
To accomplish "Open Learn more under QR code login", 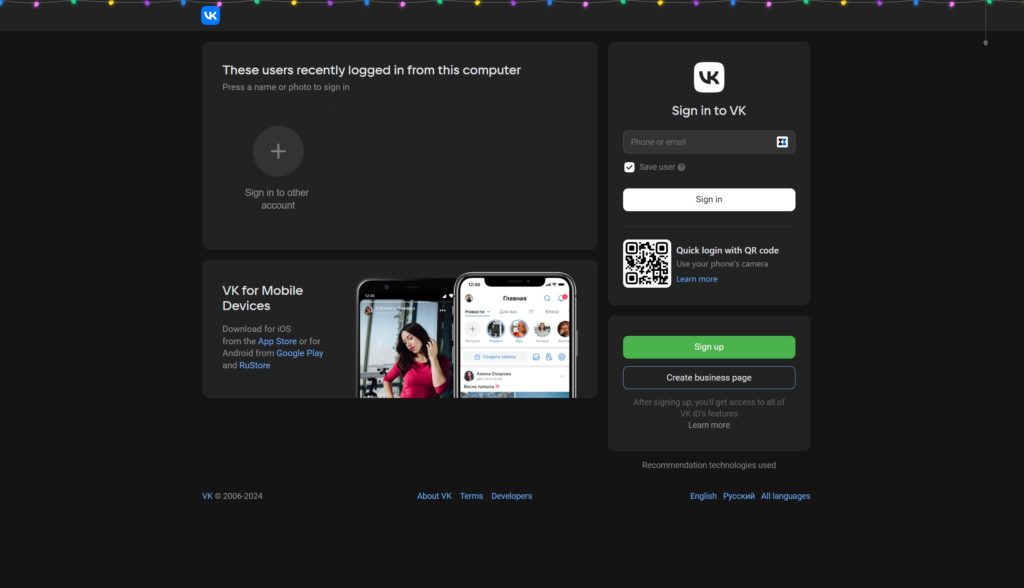I will [x=696, y=279].
